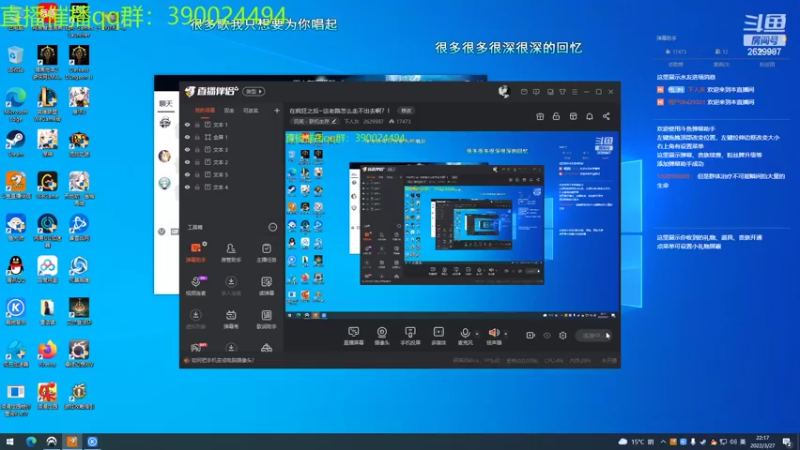
Task: Click 修改 to edit the stream title
Action: coord(406,111)
